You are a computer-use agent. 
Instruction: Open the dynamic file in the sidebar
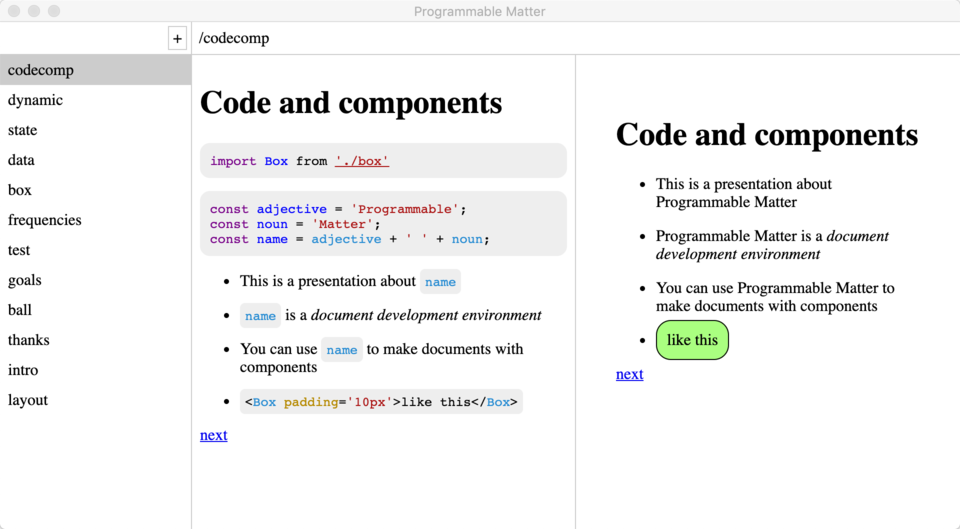click(x=96, y=100)
